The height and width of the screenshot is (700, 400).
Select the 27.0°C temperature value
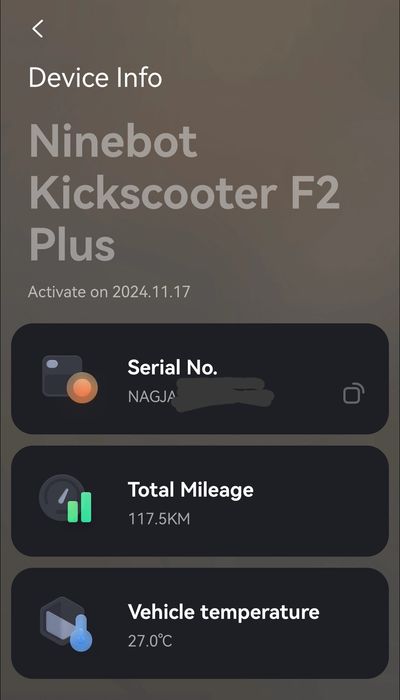tap(150, 641)
